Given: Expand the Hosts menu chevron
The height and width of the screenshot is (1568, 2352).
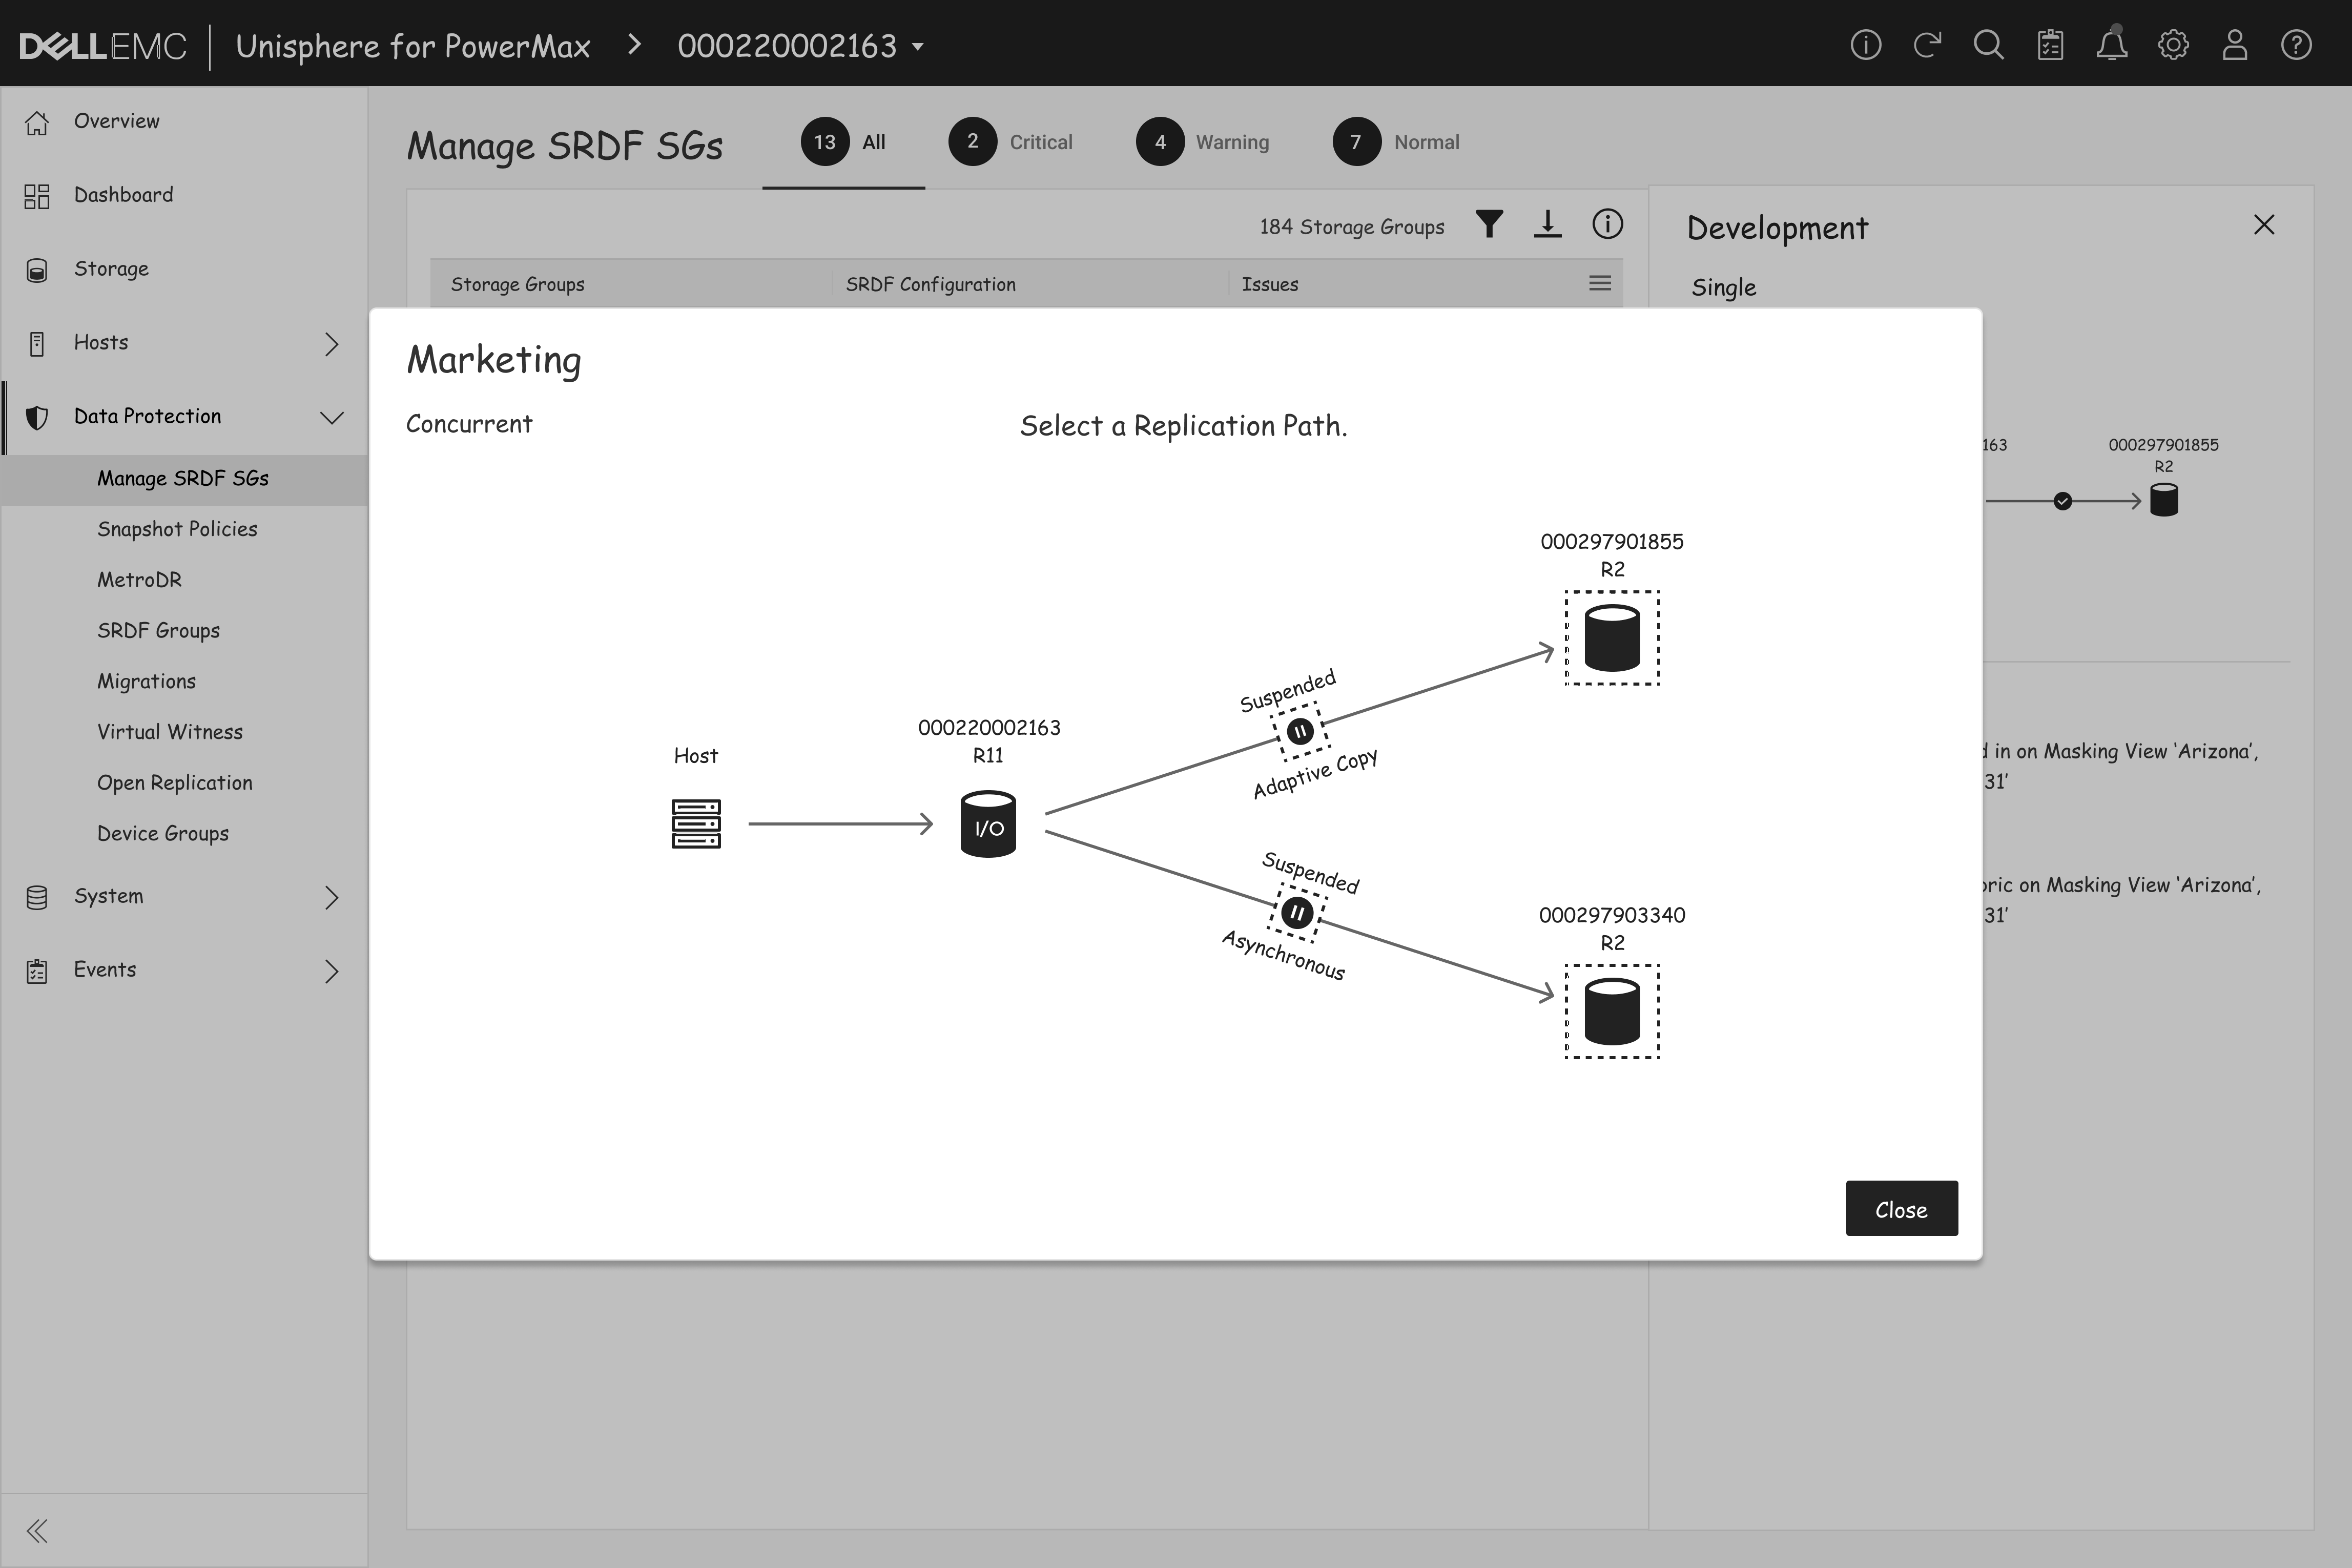Looking at the screenshot, I should [x=331, y=344].
